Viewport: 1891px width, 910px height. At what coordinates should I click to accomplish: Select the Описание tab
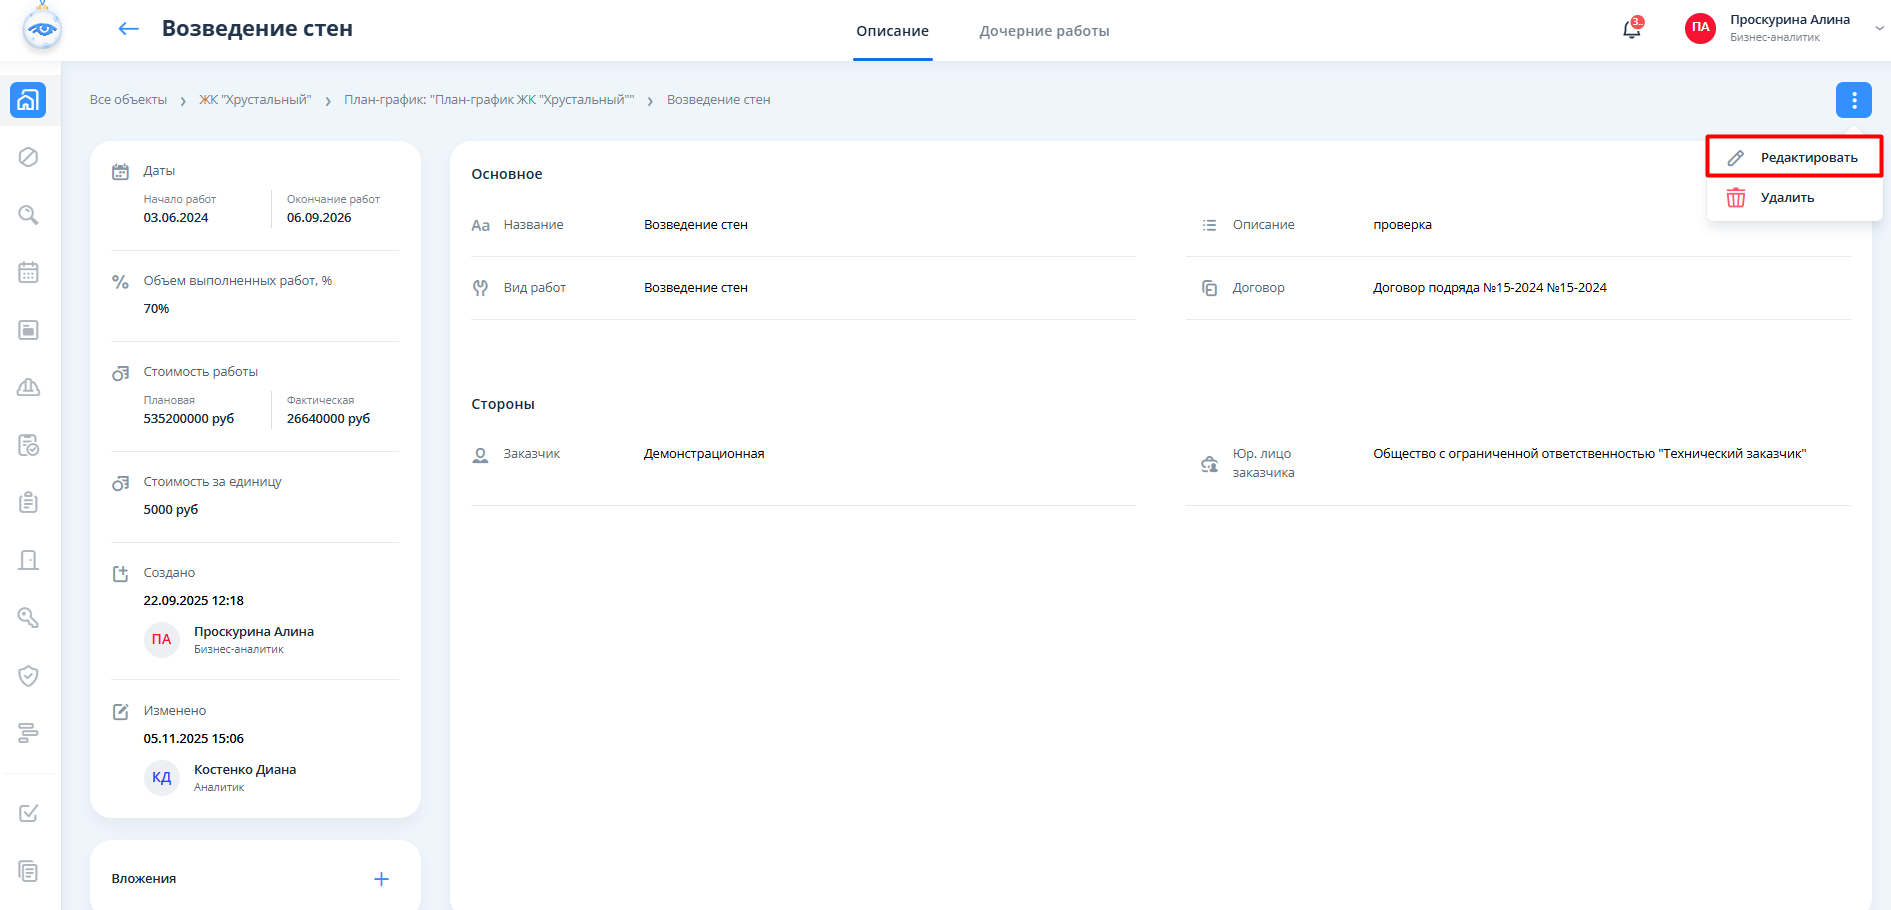tap(892, 31)
